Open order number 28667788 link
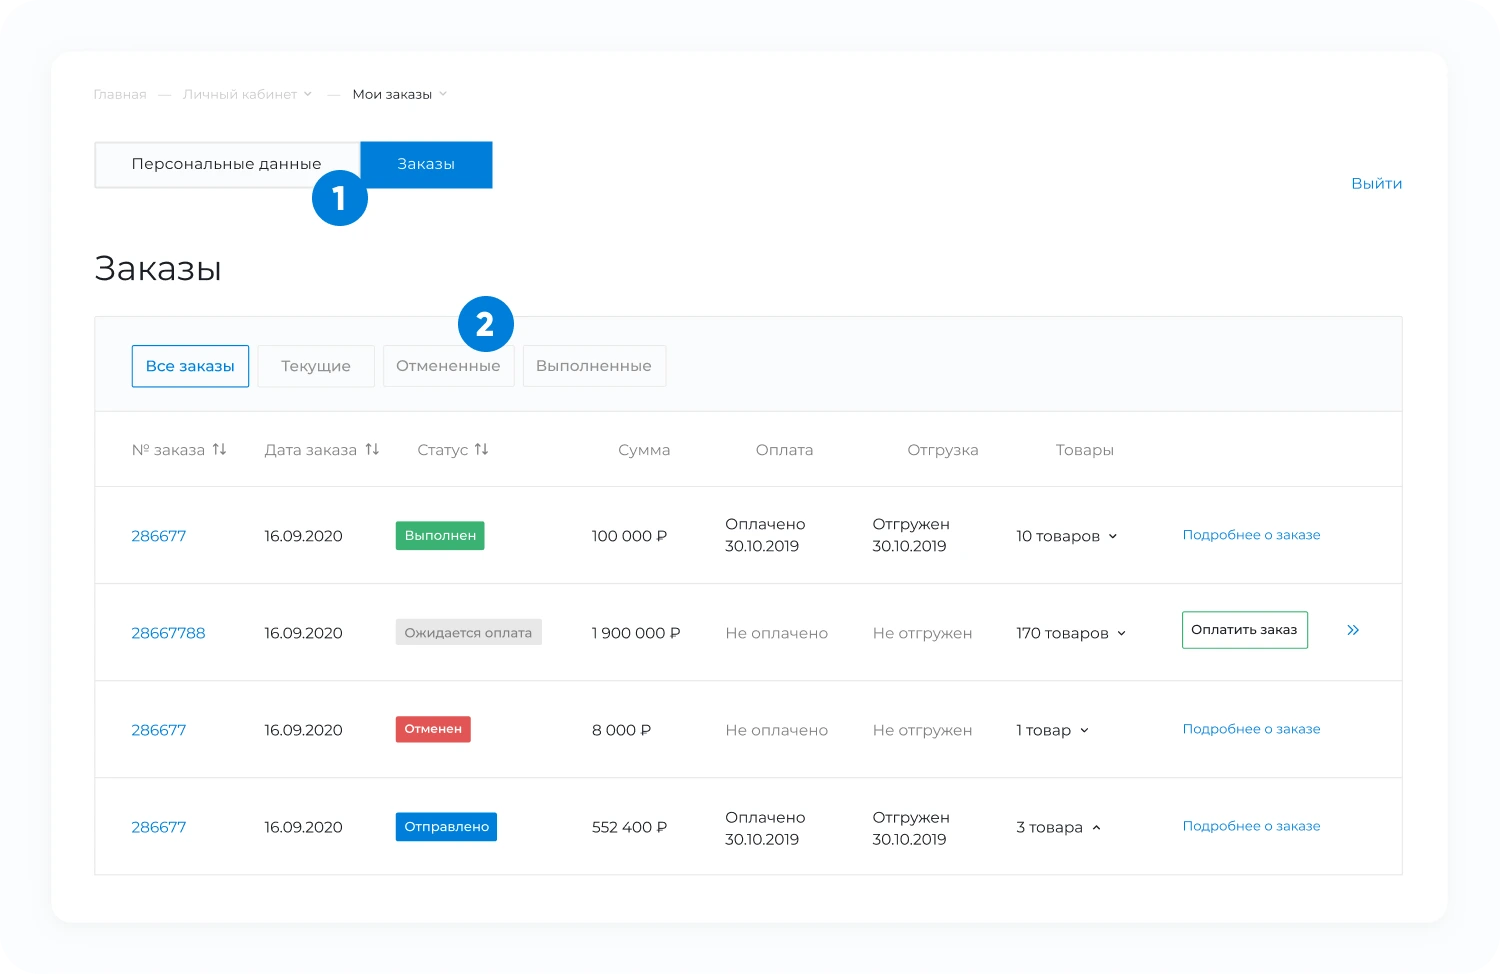Image resolution: width=1500 pixels, height=974 pixels. pyautogui.click(x=168, y=633)
